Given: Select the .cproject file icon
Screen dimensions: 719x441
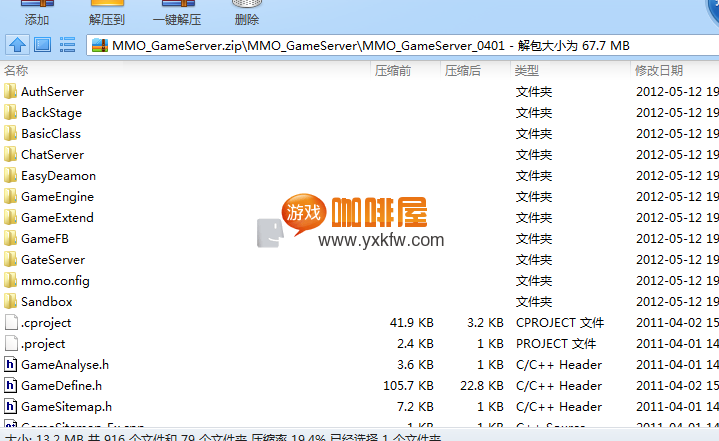Looking at the screenshot, I should pos(11,323).
